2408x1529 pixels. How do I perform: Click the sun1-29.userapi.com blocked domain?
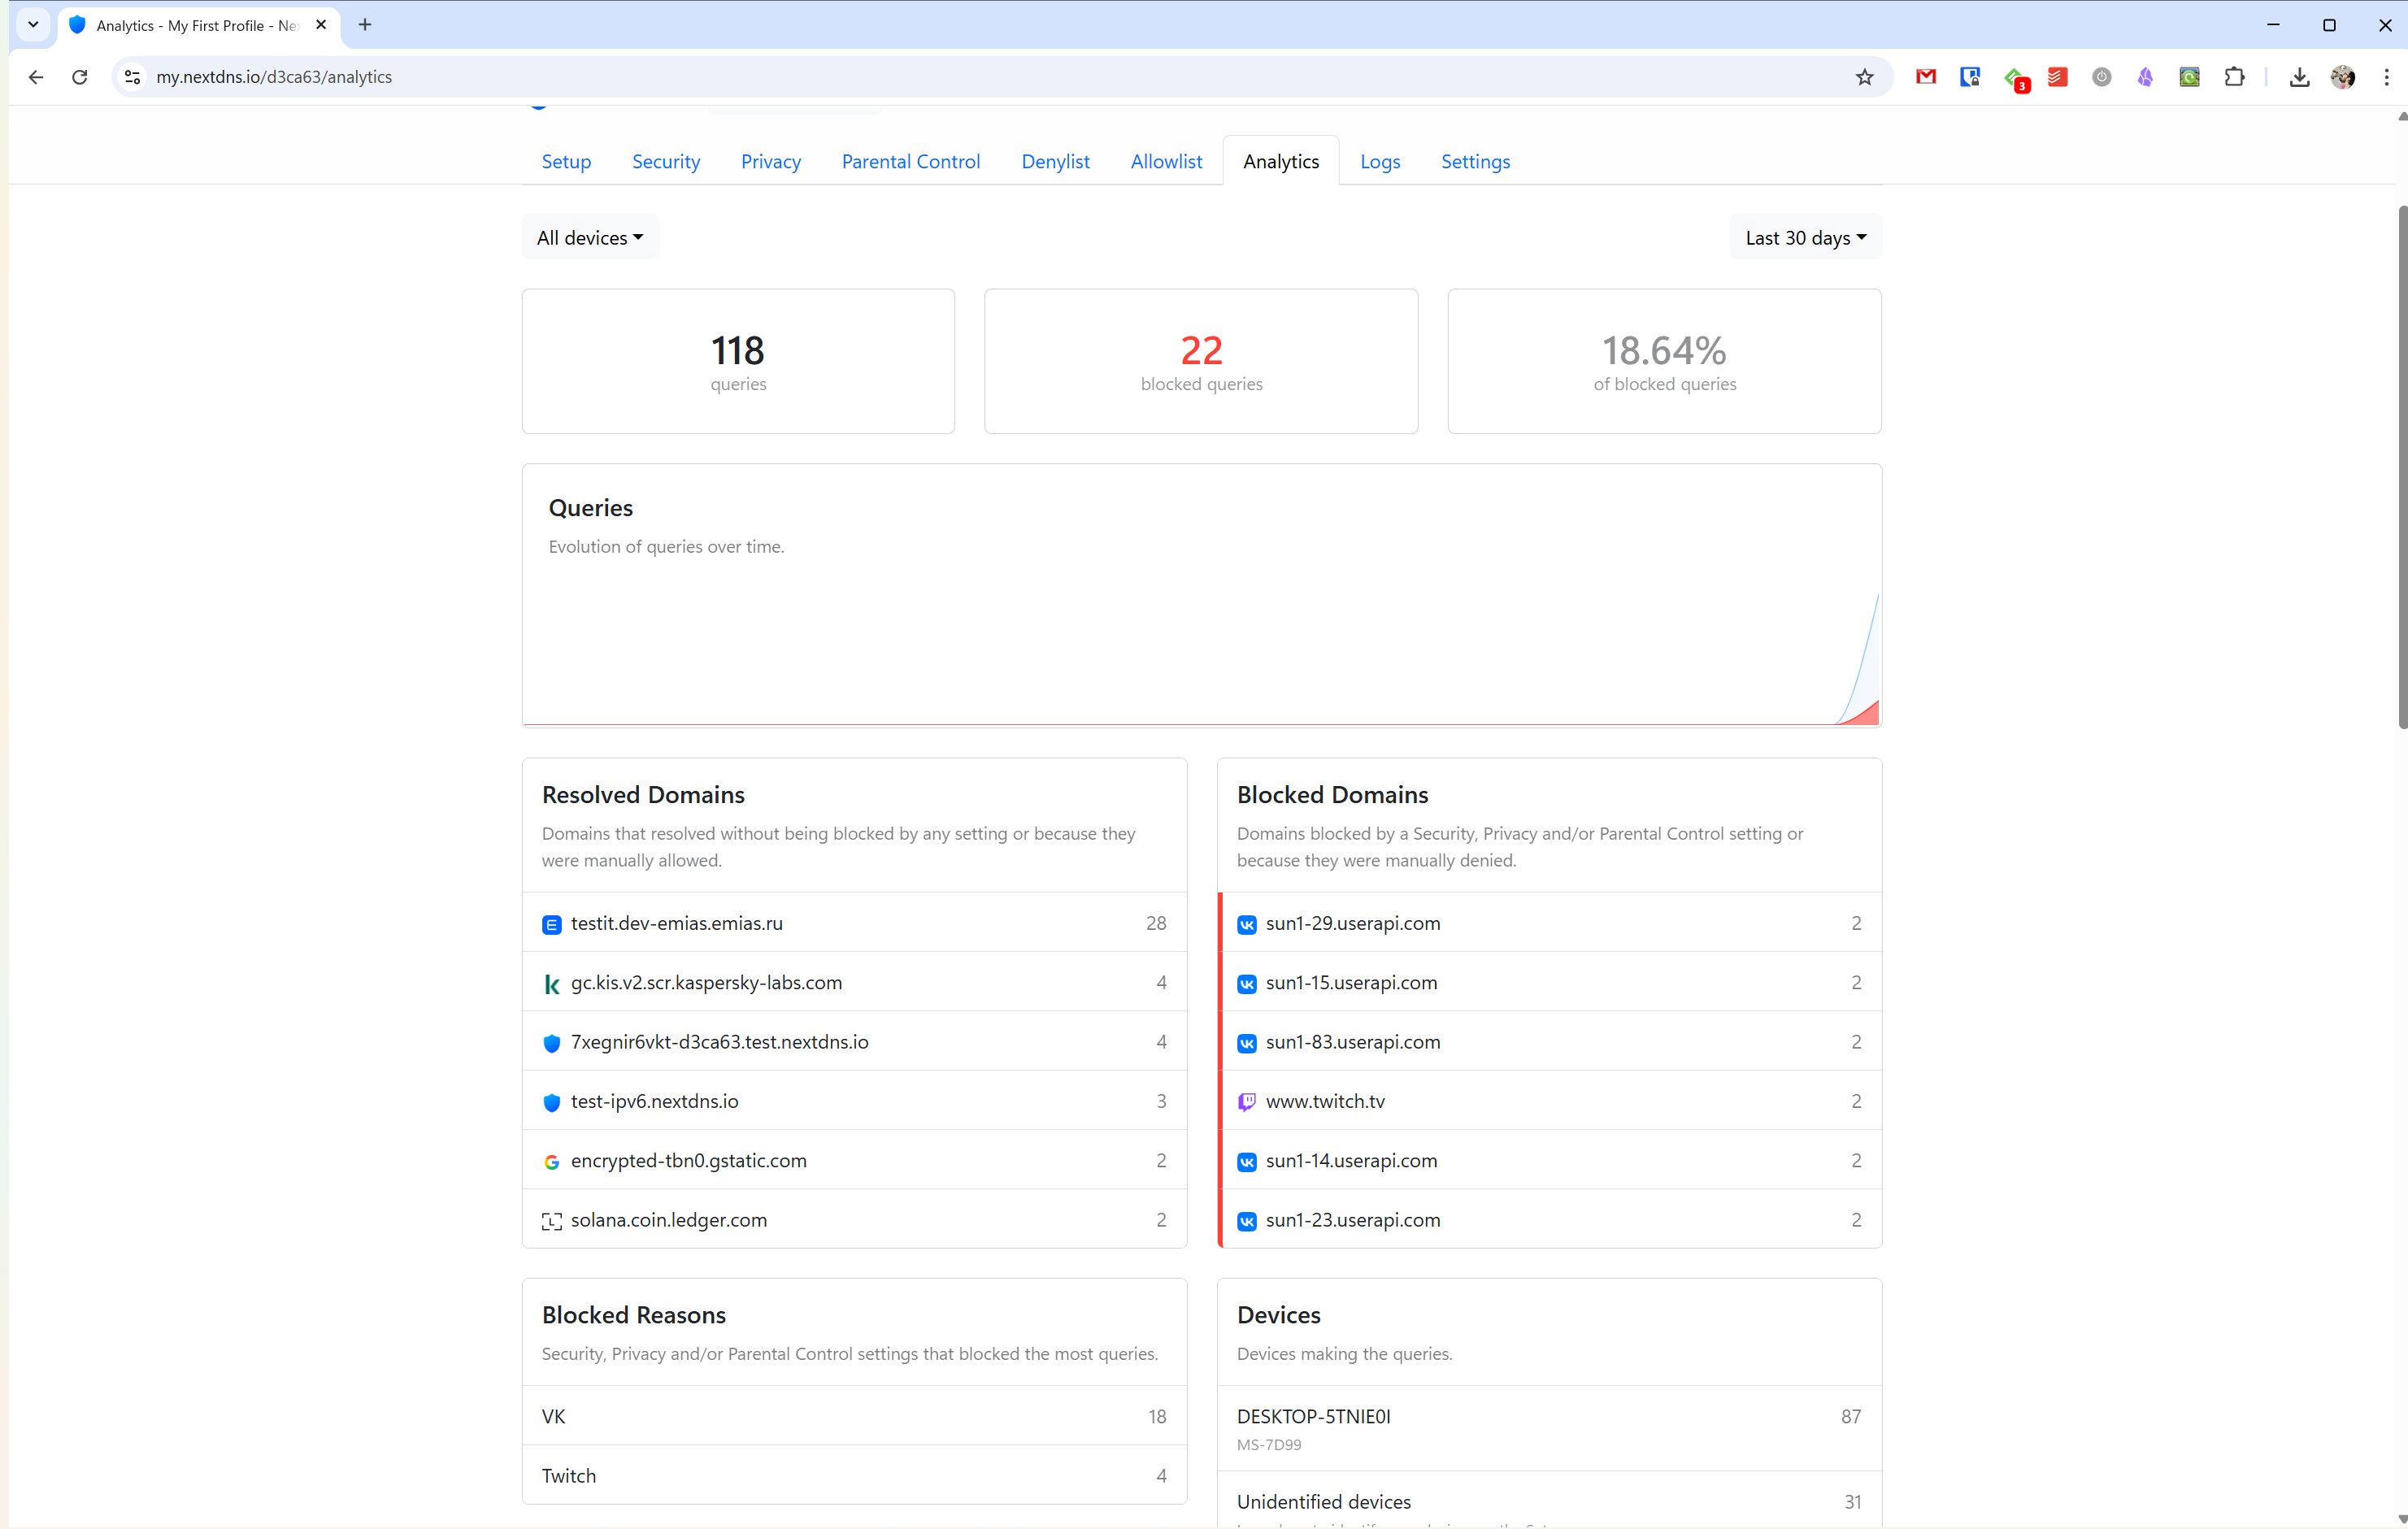pos(1352,924)
